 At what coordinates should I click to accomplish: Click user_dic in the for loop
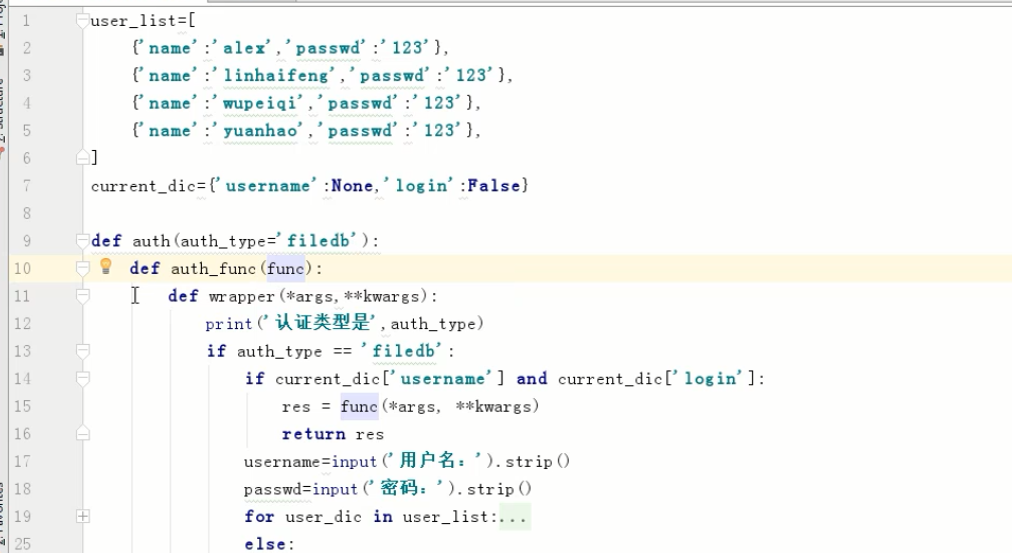tap(323, 517)
